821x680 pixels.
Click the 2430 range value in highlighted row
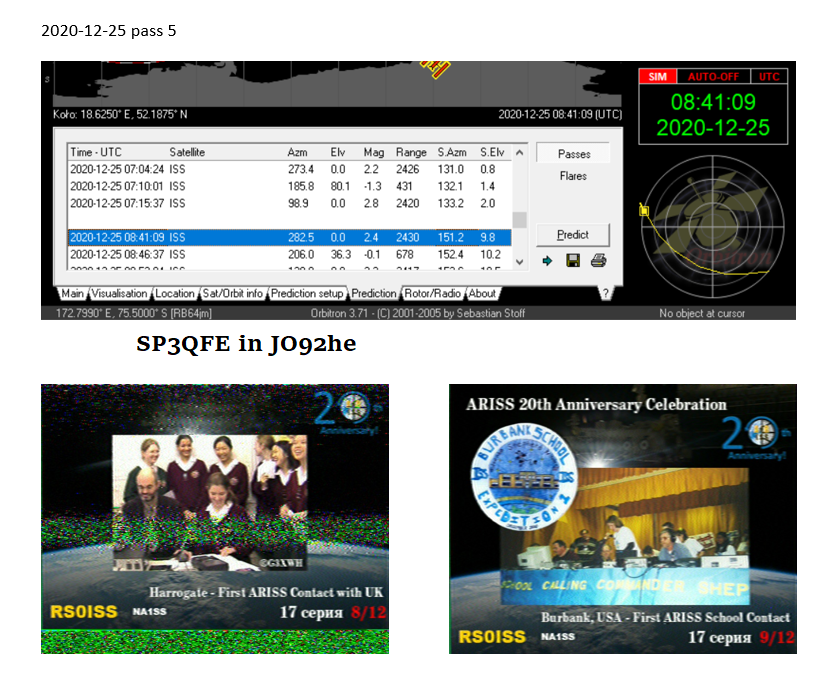point(407,237)
